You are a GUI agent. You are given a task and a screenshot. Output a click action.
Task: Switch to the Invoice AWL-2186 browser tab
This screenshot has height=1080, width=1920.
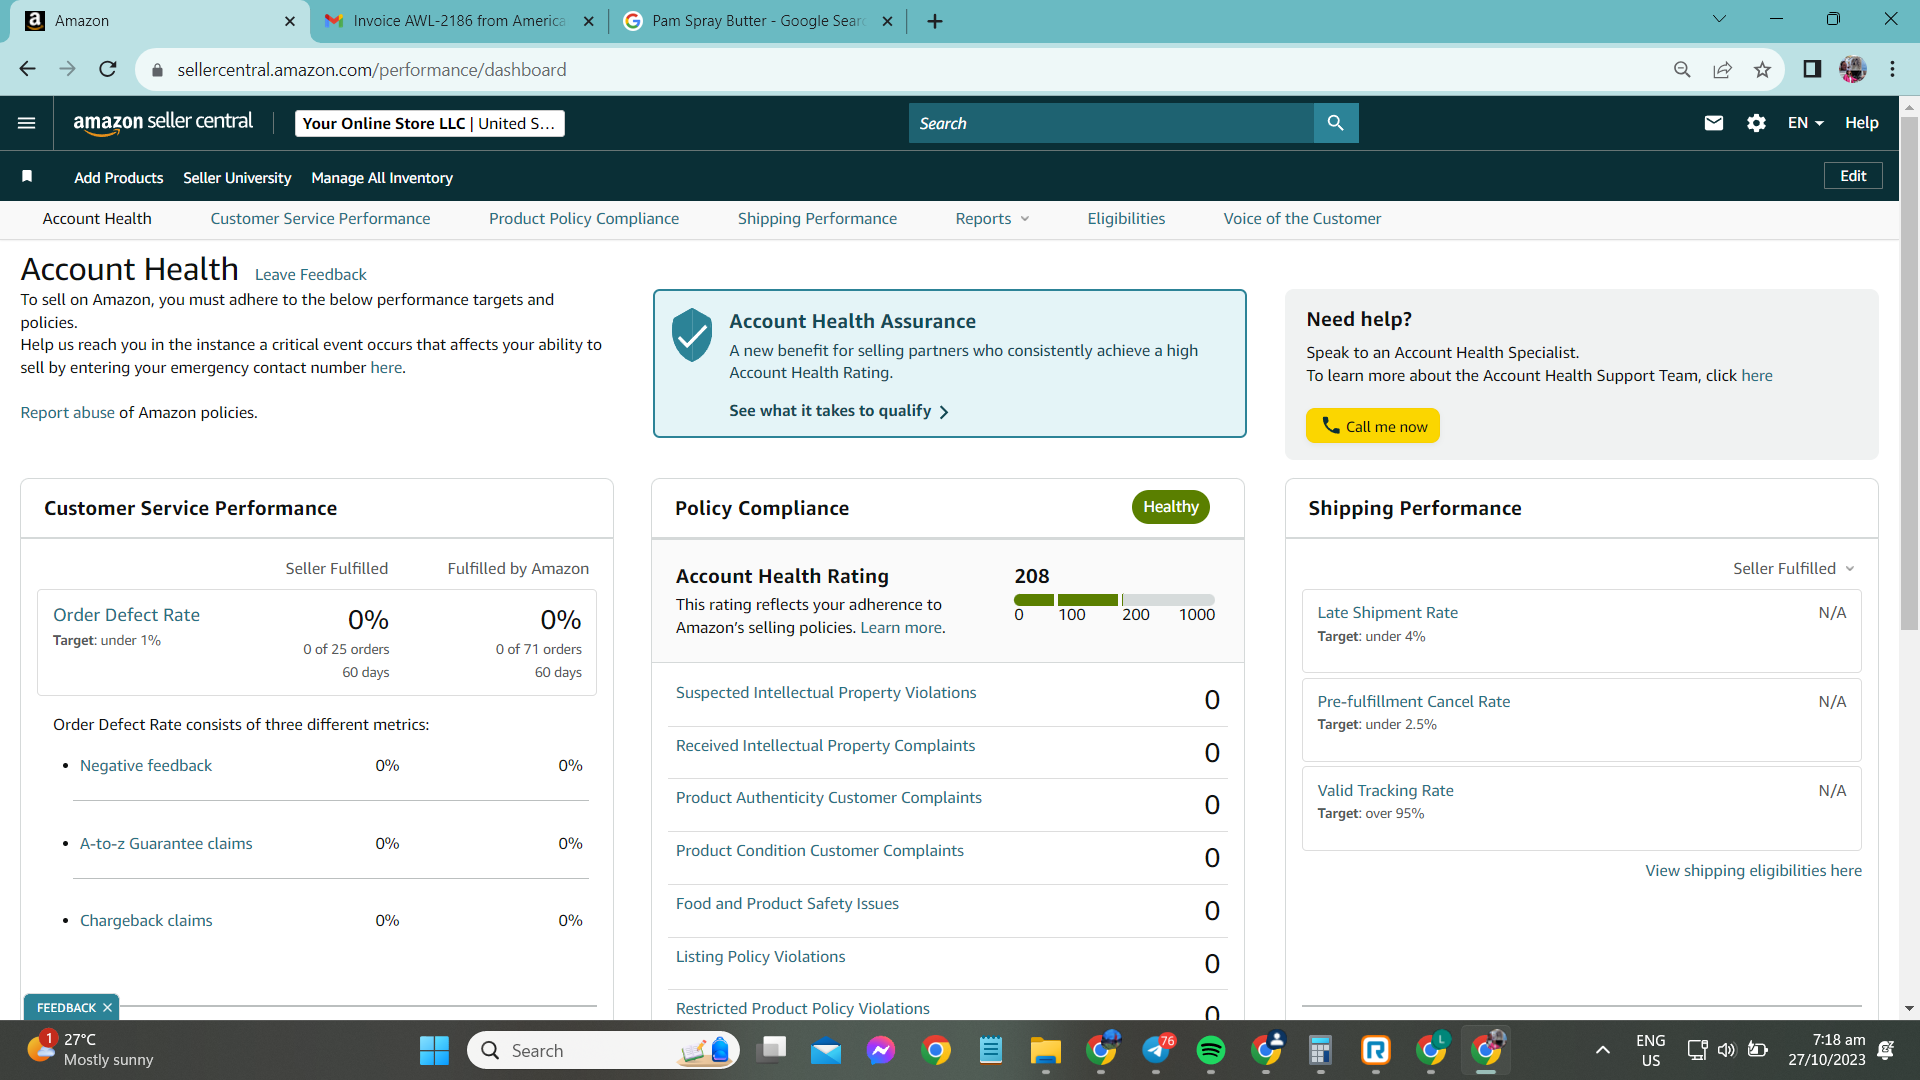[459, 21]
